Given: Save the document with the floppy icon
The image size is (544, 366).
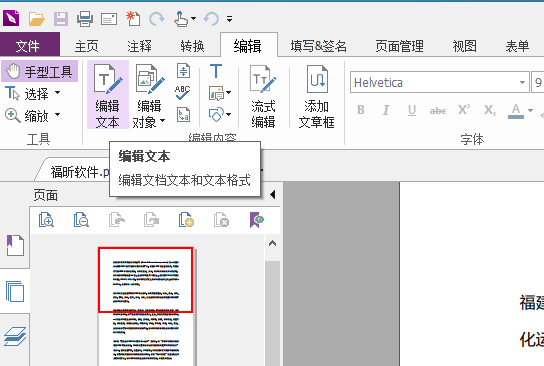Looking at the screenshot, I should pyautogui.click(x=61, y=18).
